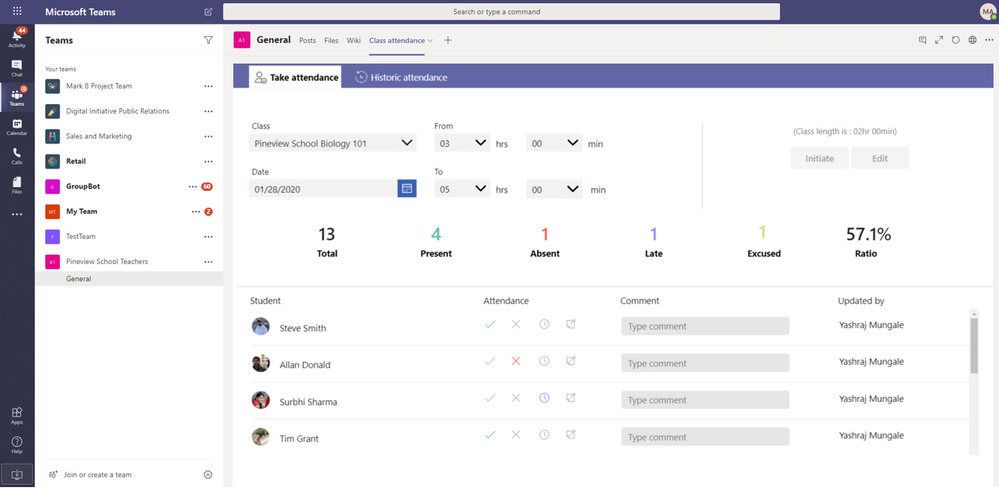Toggle Tim Grant present checkmark
This screenshot has width=999, height=488.
coord(490,435)
